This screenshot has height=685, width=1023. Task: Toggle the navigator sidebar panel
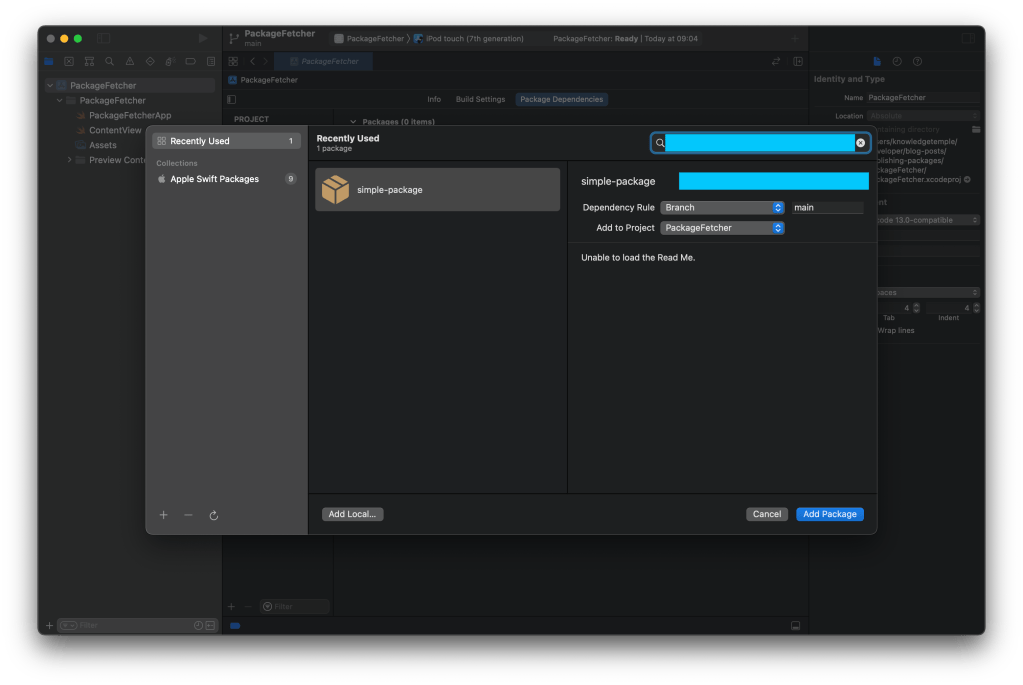click(104, 38)
